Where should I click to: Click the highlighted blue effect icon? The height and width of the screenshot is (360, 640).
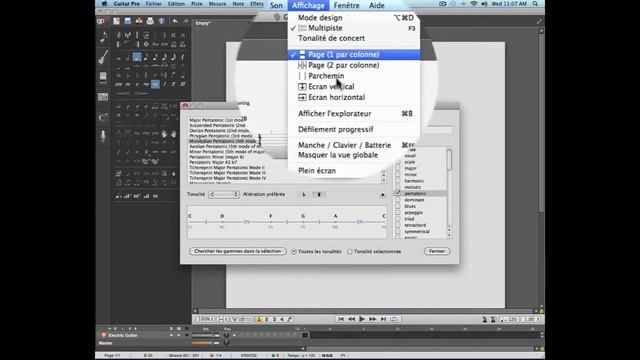click(155, 84)
